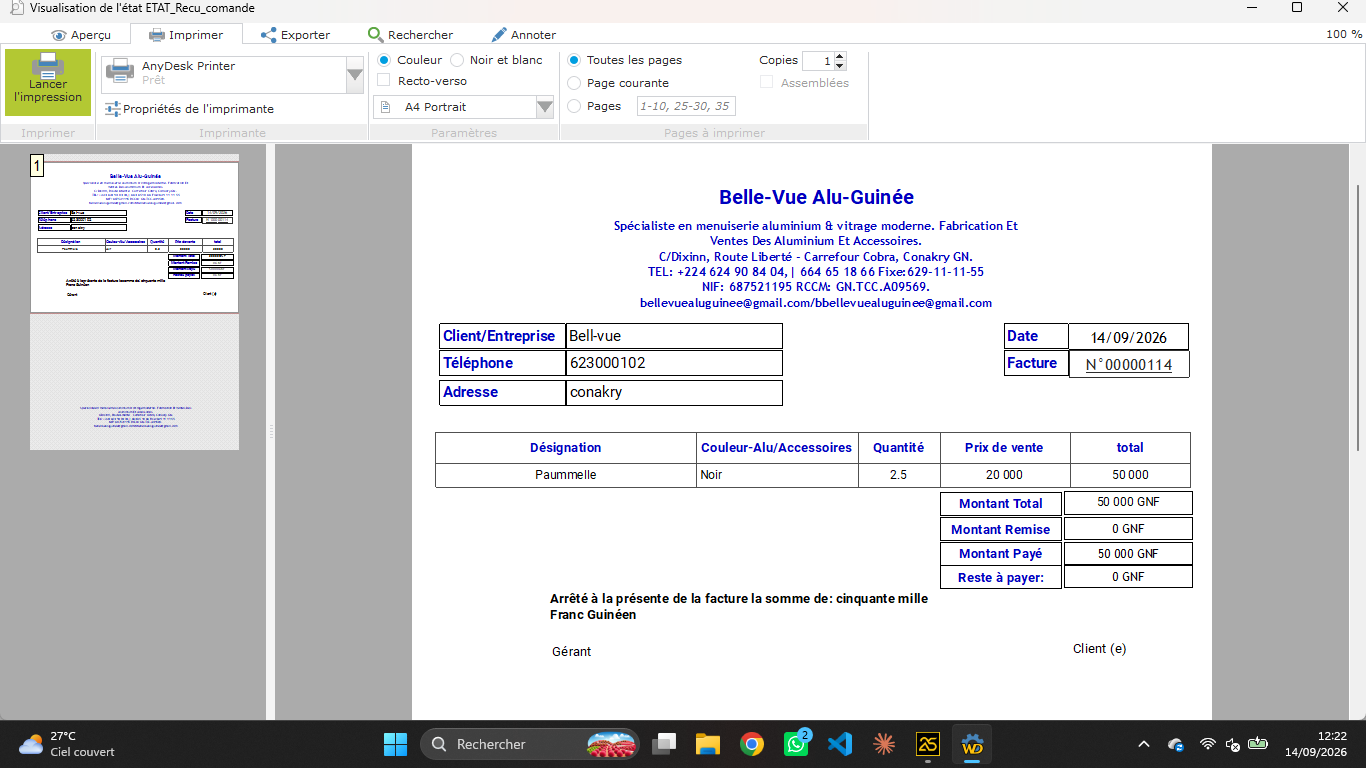Screen dimensions: 1366x768
Task: Open the A4 Portrait paper format dropdown
Action: 544,107
